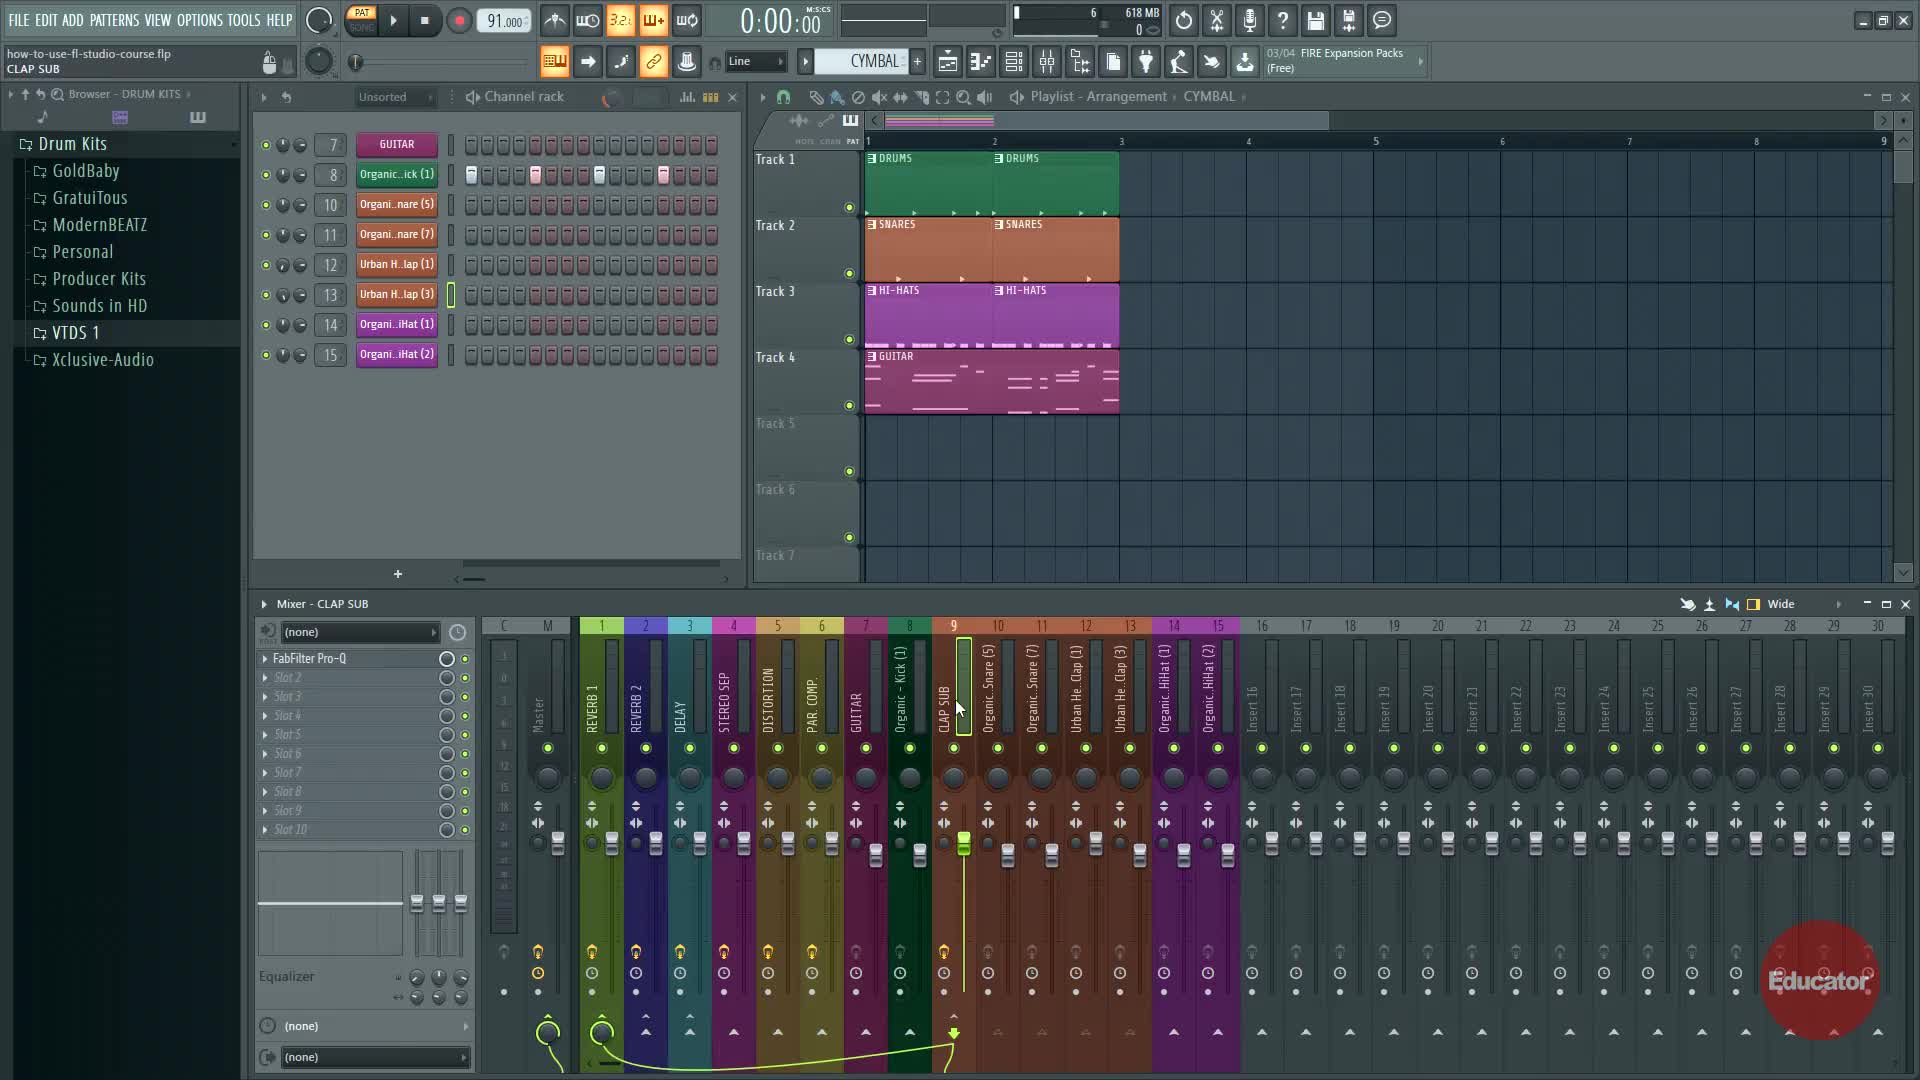Screen dimensions: 1920x1080
Task: Open the ModernBEATZ browser folder
Action: click(99, 225)
